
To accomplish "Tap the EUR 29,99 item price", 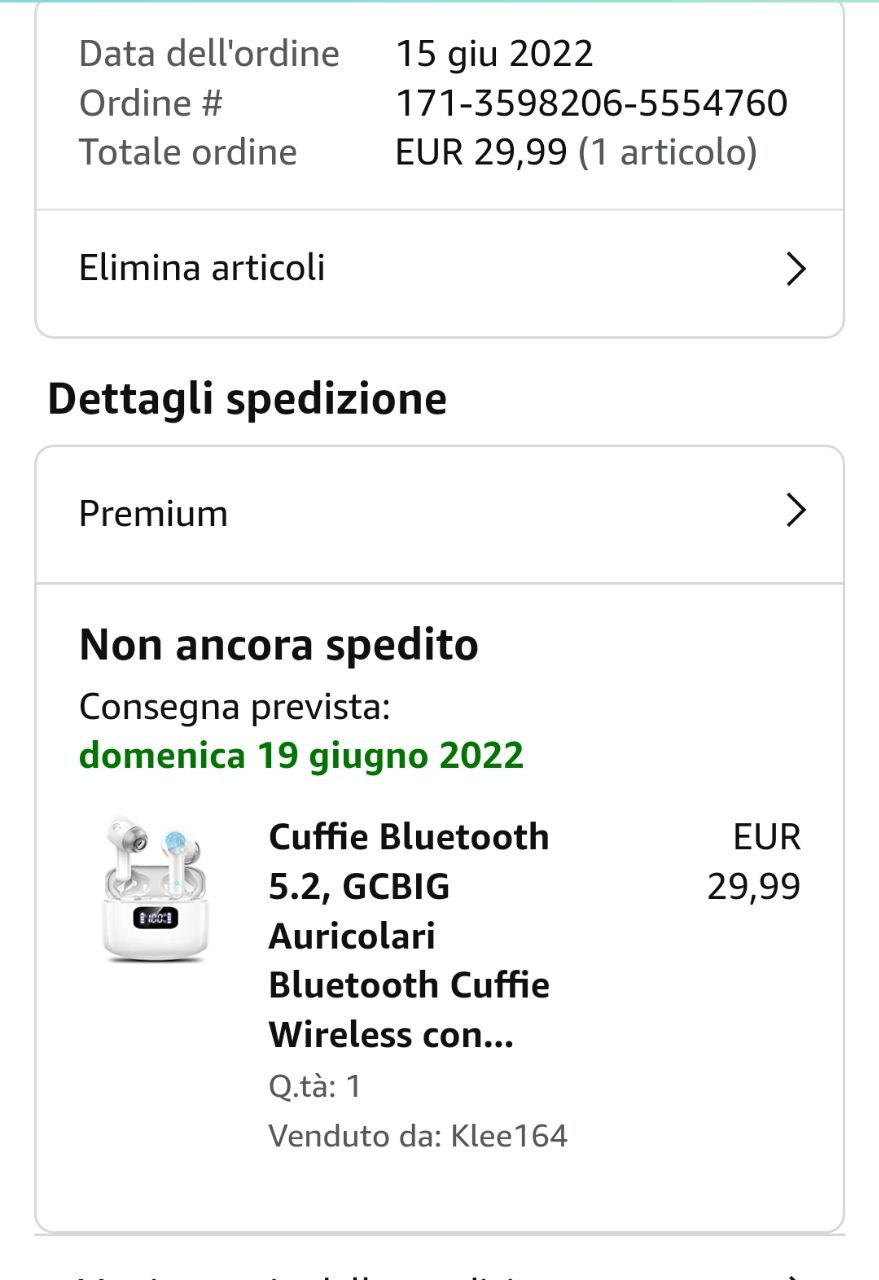I will 755,861.
